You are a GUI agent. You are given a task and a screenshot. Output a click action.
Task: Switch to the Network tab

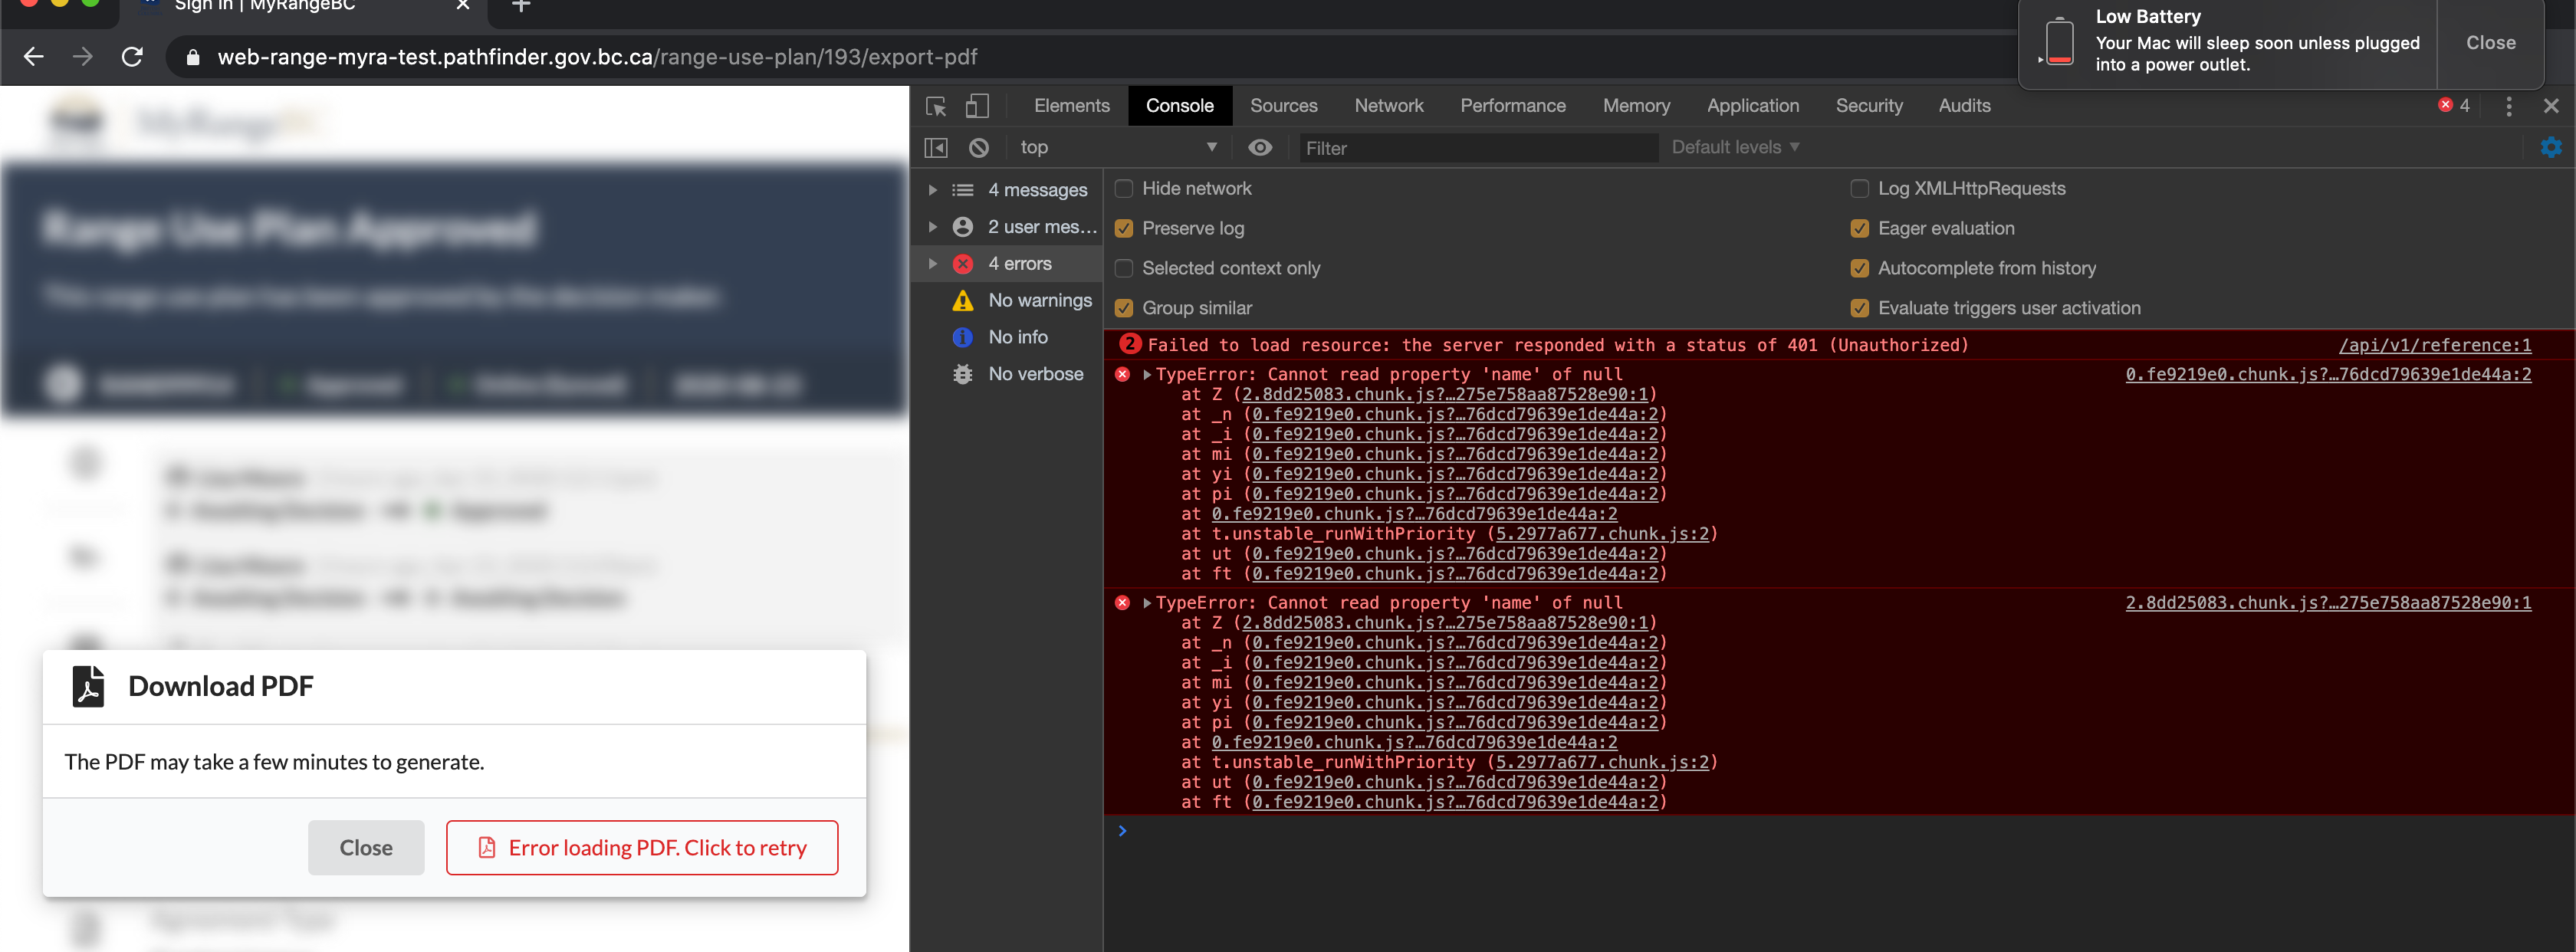[1388, 106]
